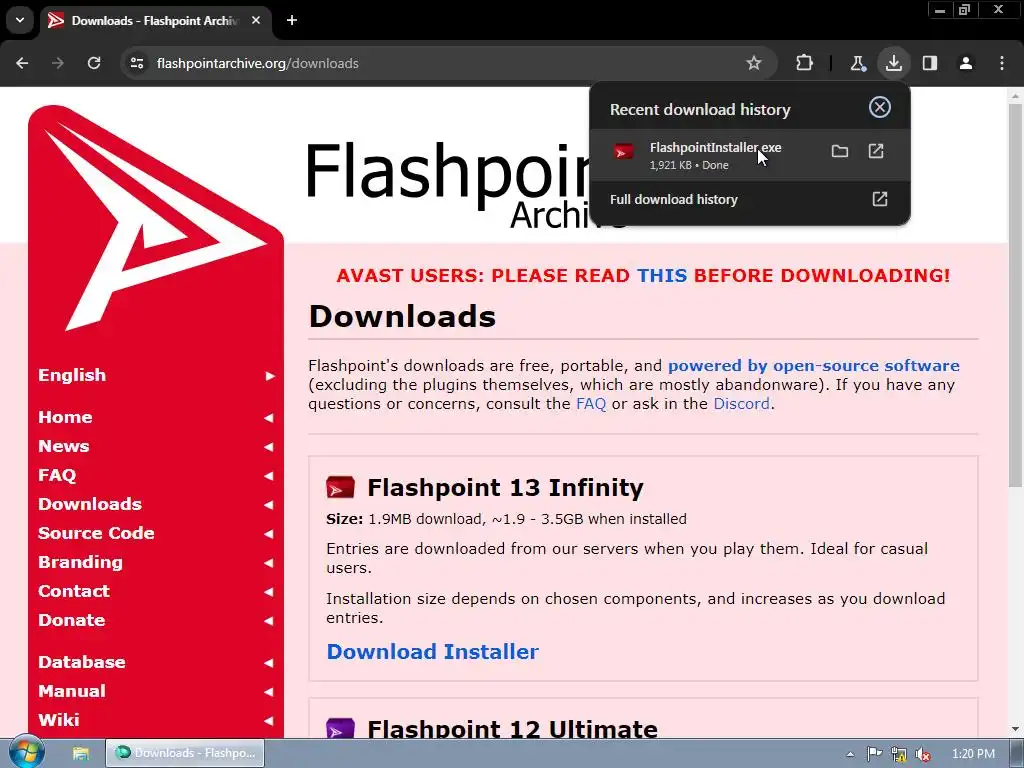This screenshot has height=768, width=1024.
Task: Click the address bar URL
Action: [257, 63]
